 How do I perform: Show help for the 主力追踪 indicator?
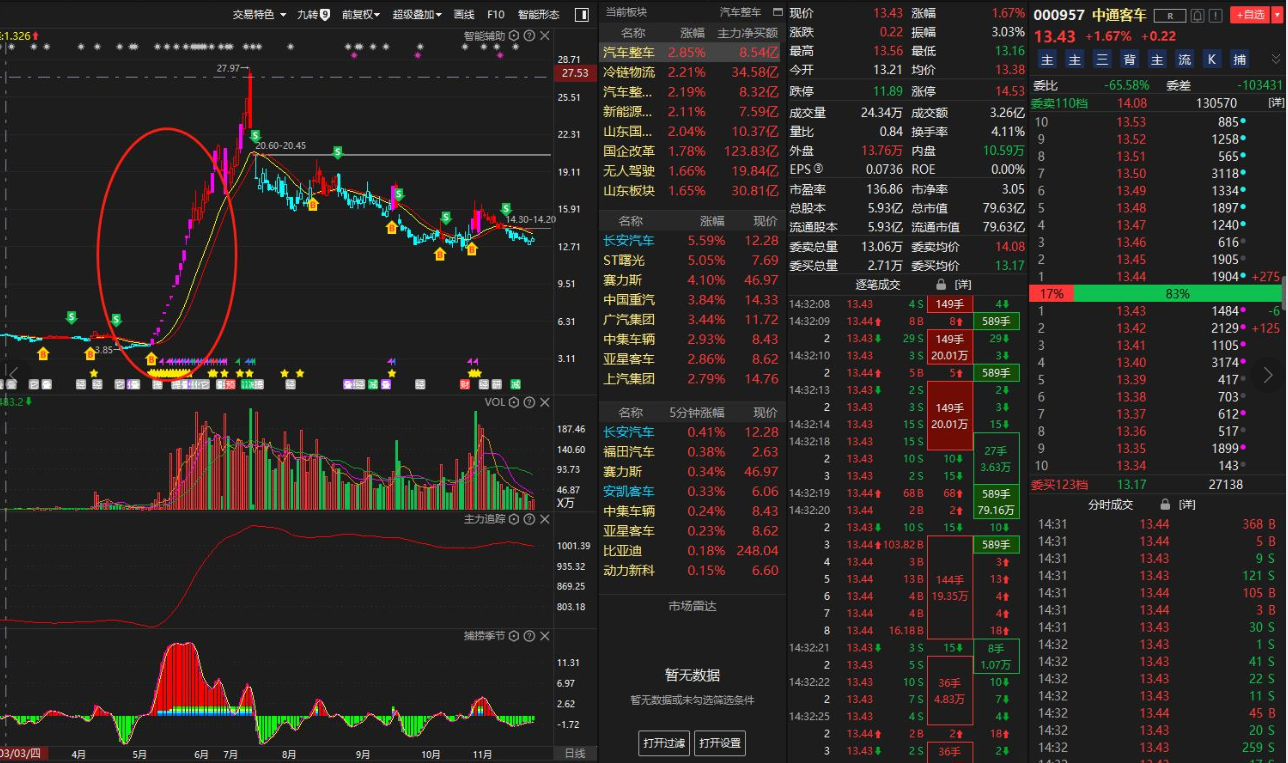[x=529, y=519]
